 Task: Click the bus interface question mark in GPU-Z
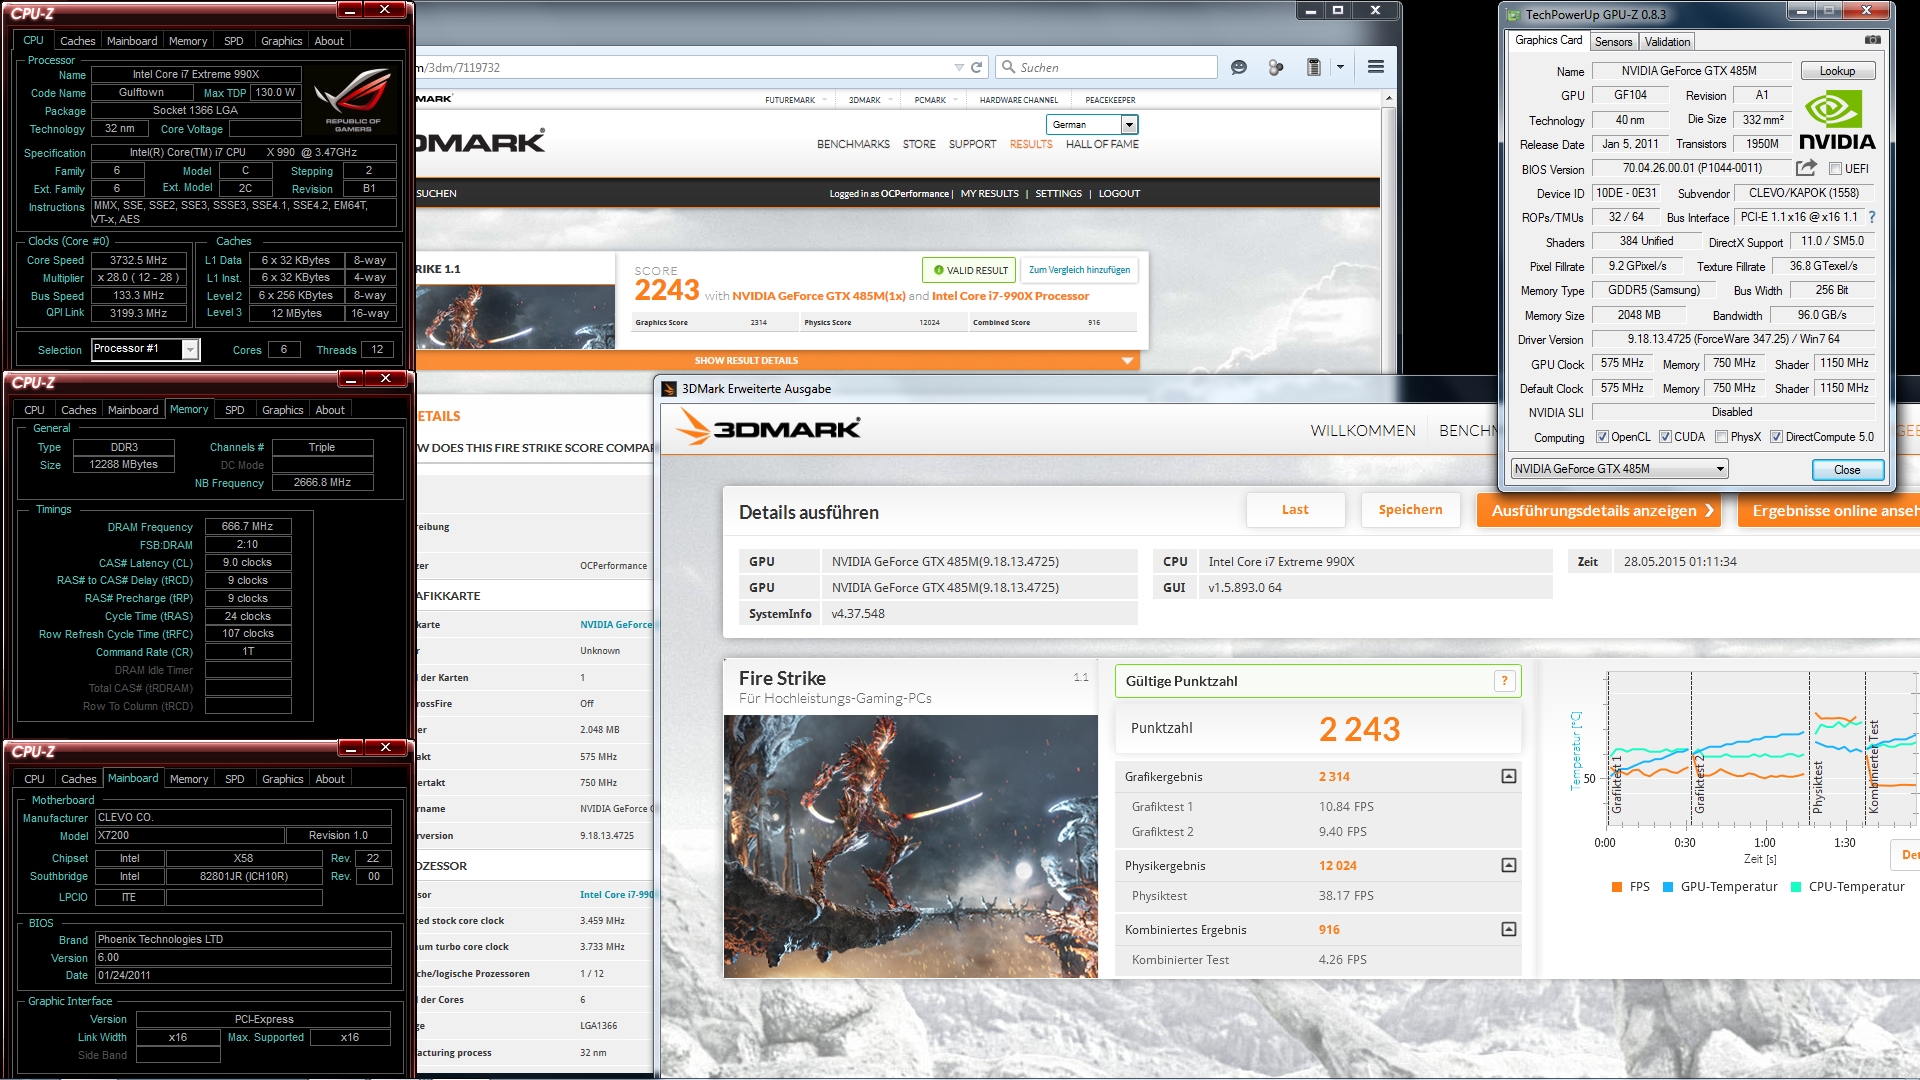(1872, 217)
